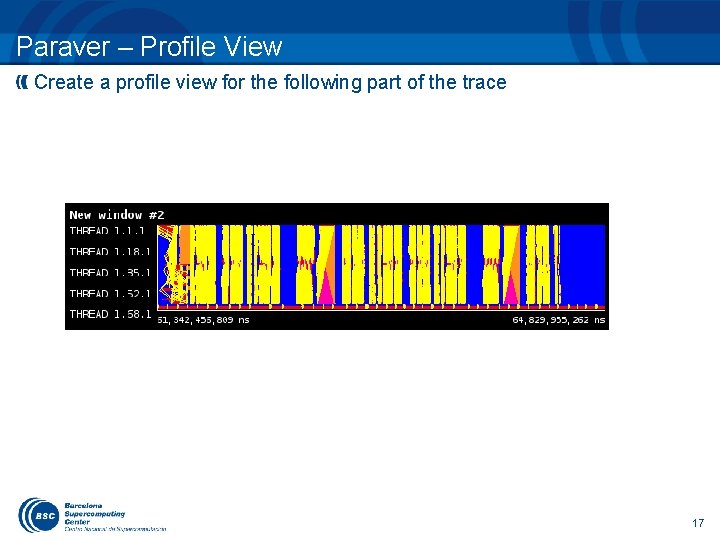The width and height of the screenshot is (720, 540).
Task: Select the THREAD 1.1.1 row label
Action: [107, 230]
